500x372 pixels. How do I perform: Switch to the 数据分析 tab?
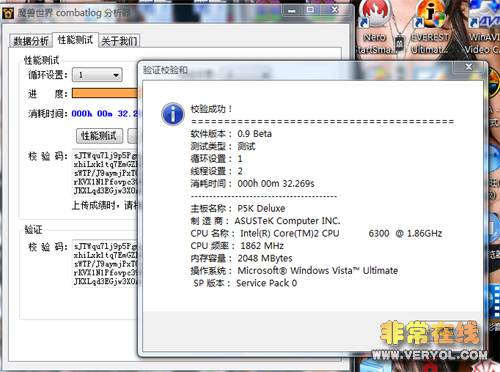click(31, 41)
